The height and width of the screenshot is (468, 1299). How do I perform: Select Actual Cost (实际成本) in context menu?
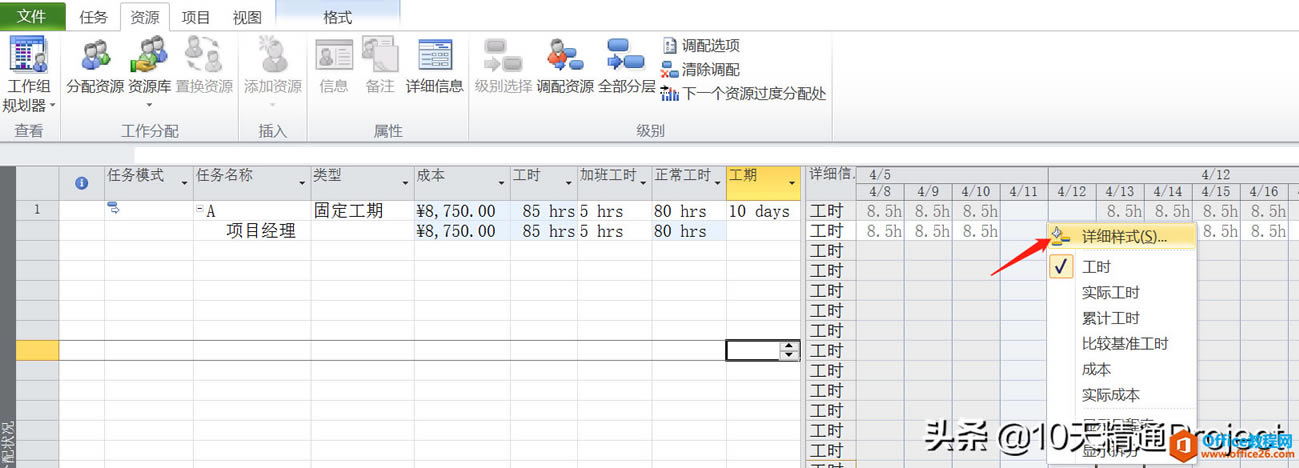[1120, 395]
